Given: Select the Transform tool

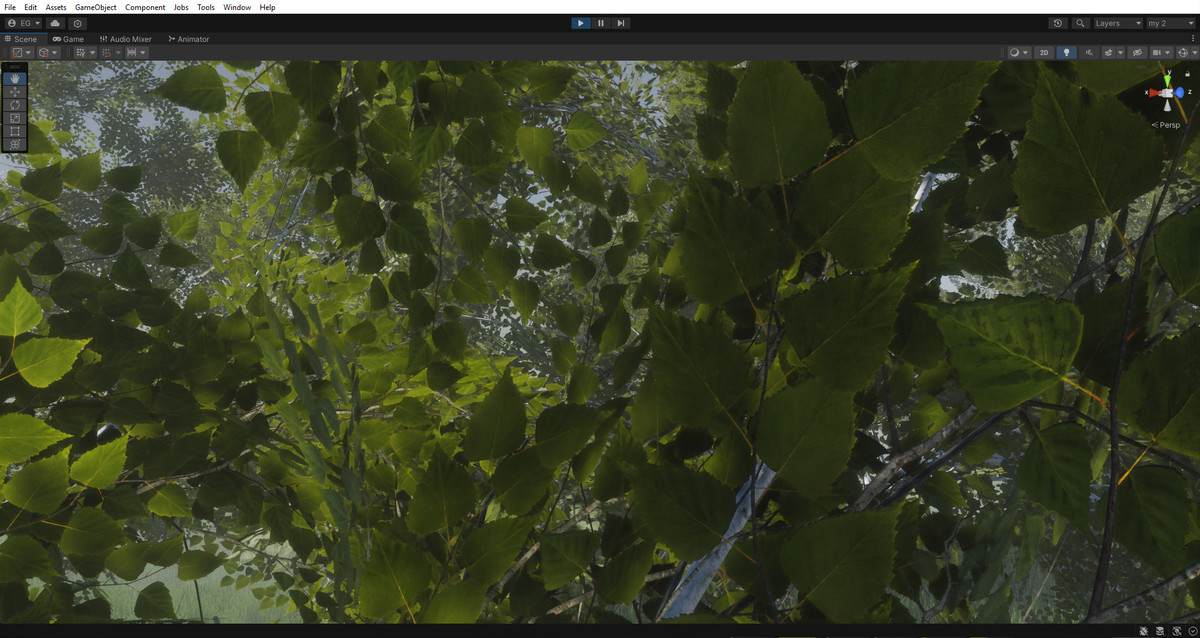Looking at the screenshot, I should [15, 144].
